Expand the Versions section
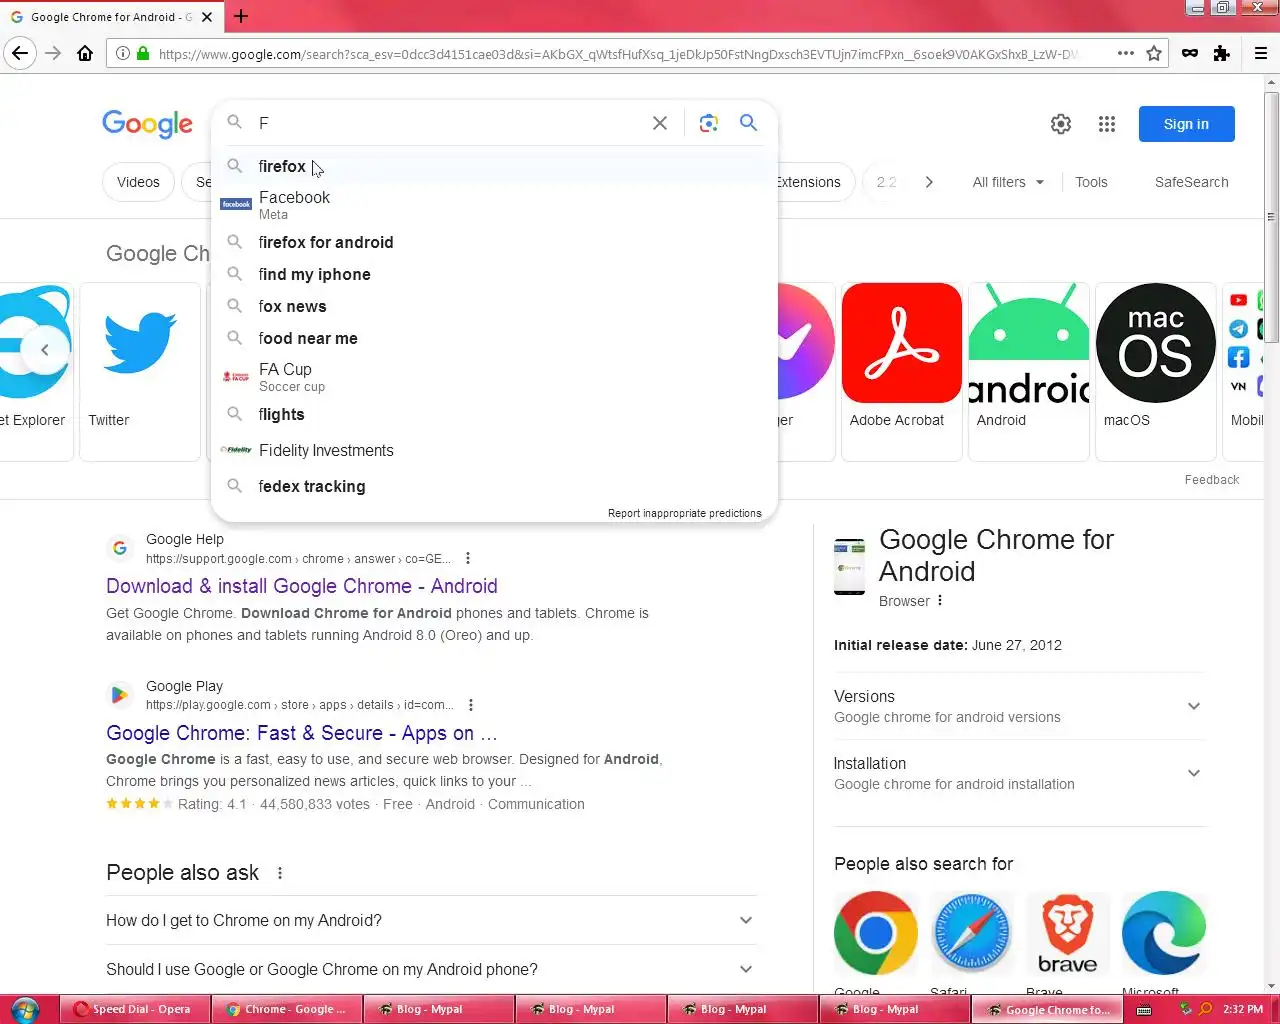The width and height of the screenshot is (1280, 1024). pos(1020,706)
